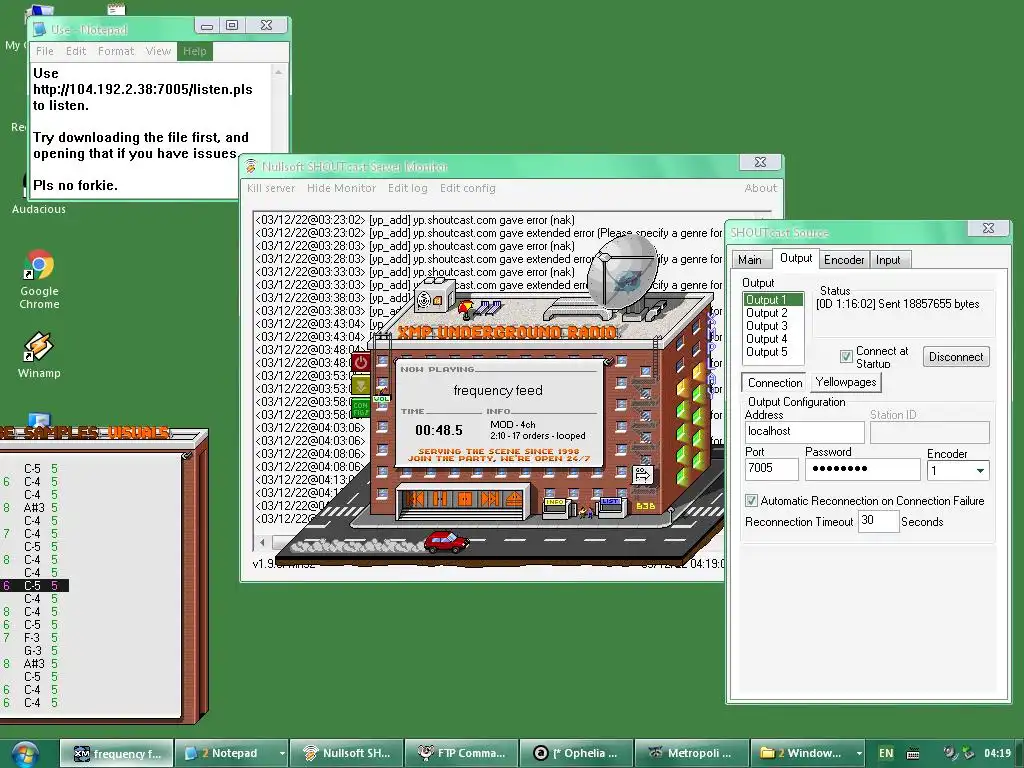Screen dimensions: 1024x768
Task: Switch to Input tab in SHOUTcast Source
Action: (x=888, y=260)
